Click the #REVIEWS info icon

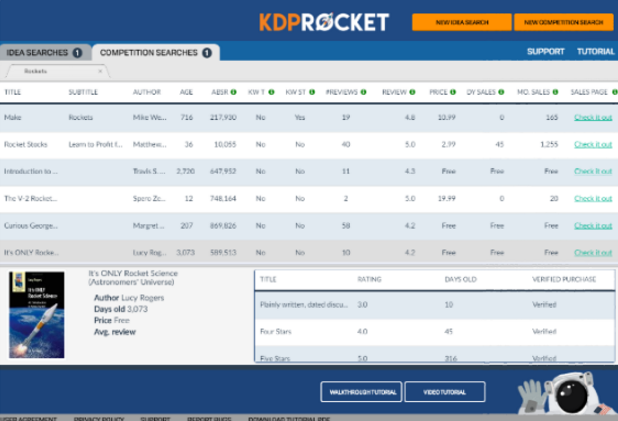tap(363, 92)
